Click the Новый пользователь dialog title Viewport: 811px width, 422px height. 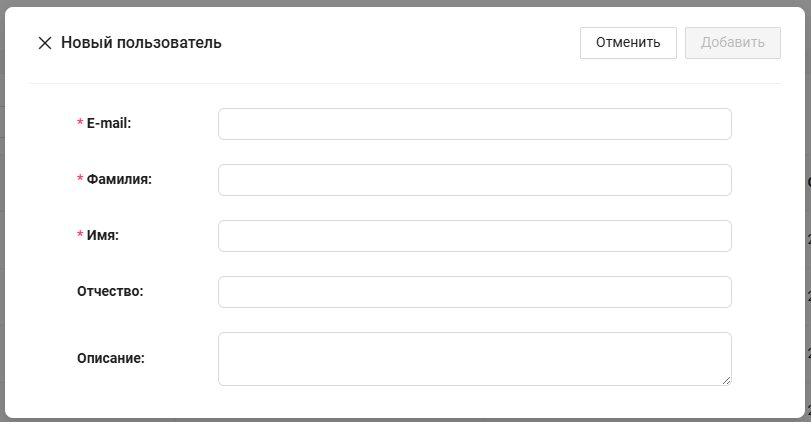(x=141, y=43)
